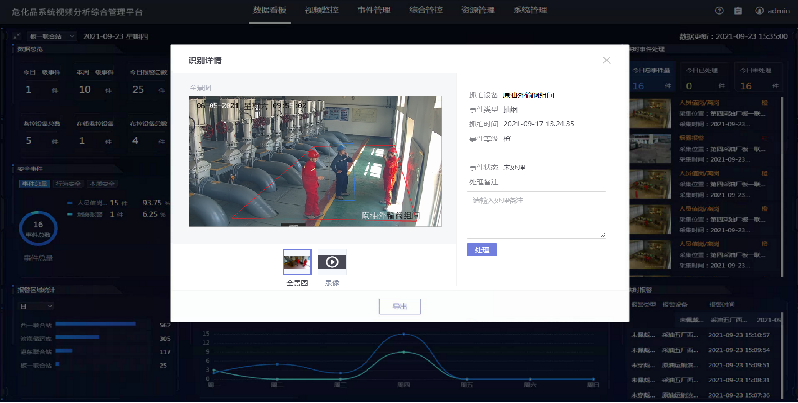The height and width of the screenshot is (403, 798).
Task: Click the admin user avatar icon
Action: coord(757,10)
